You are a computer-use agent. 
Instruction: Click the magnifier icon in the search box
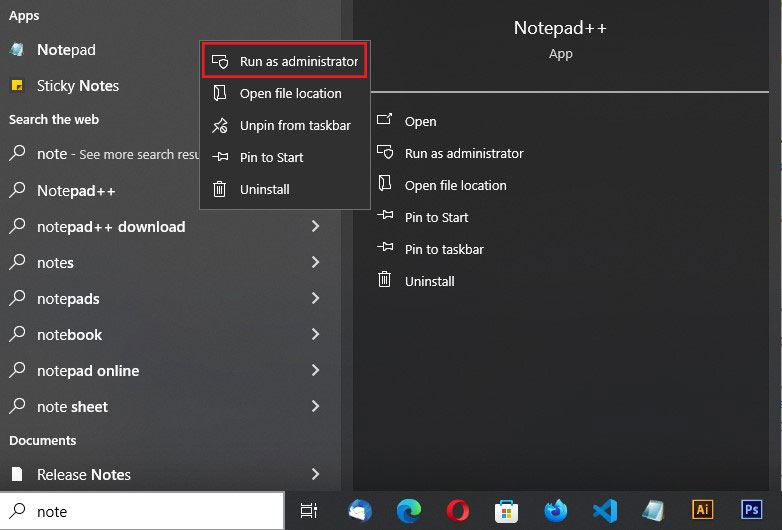pyautogui.click(x=18, y=511)
